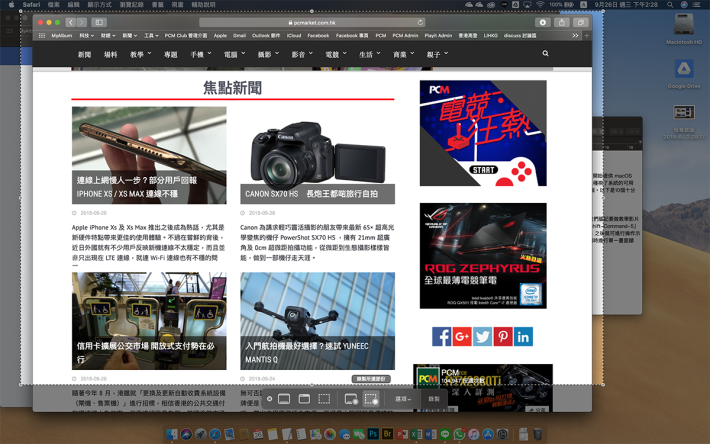
Task: Expand the 電競 navigation menu
Action: click(336, 54)
